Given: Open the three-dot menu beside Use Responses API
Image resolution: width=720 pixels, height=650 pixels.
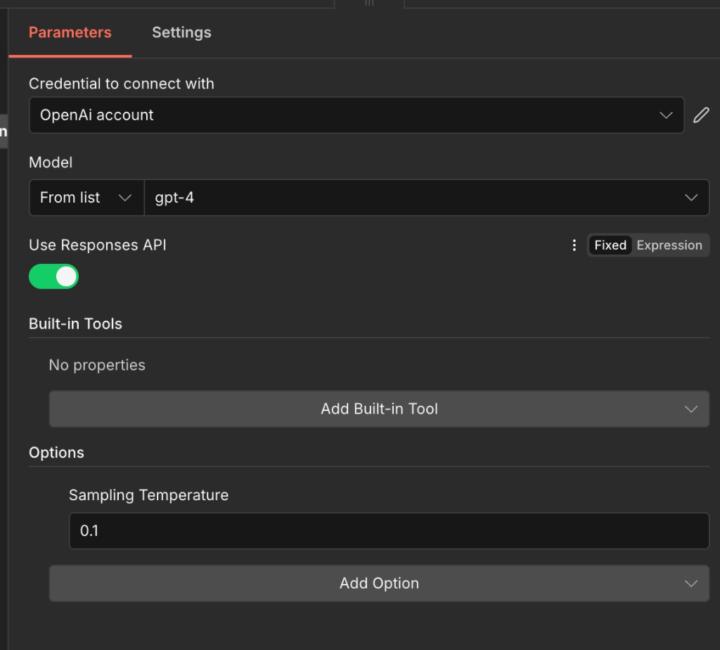Looking at the screenshot, I should click(574, 245).
